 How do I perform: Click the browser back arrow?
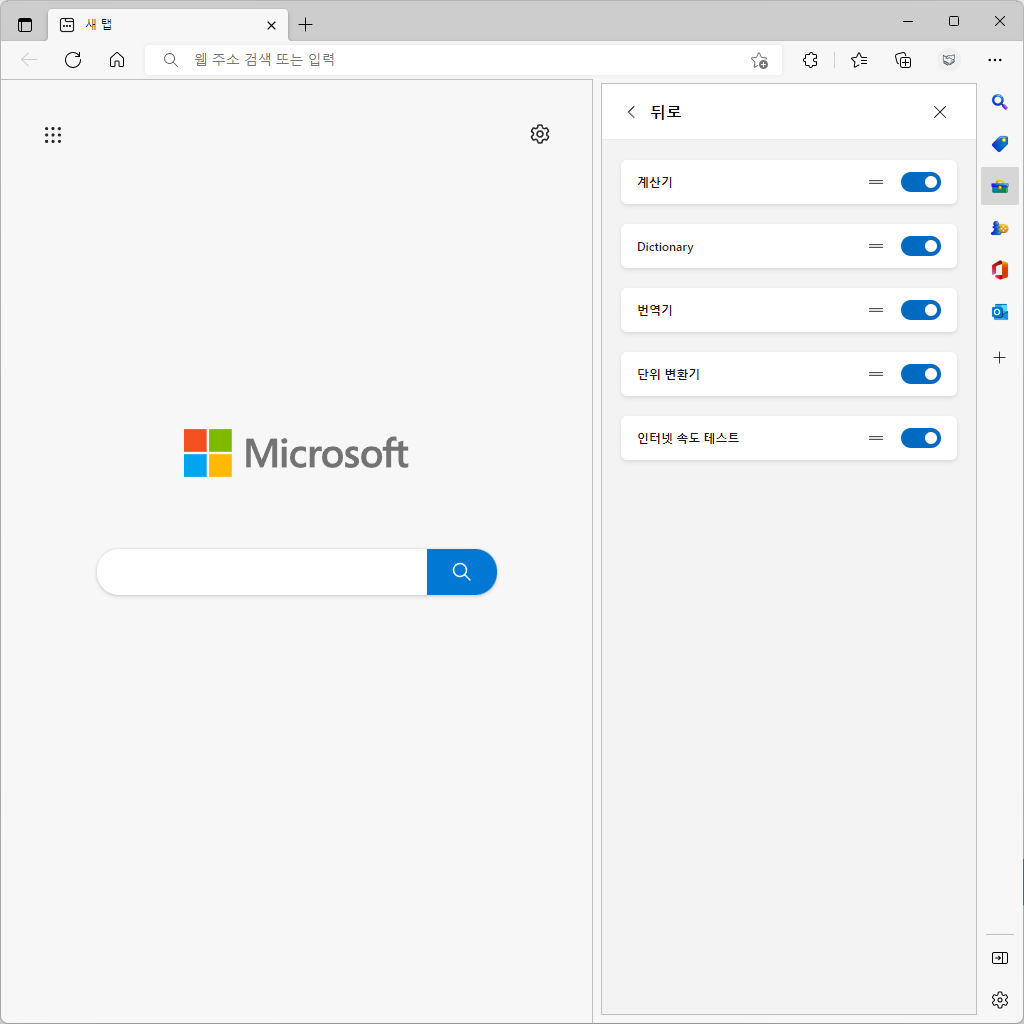[x=29, y=60]
